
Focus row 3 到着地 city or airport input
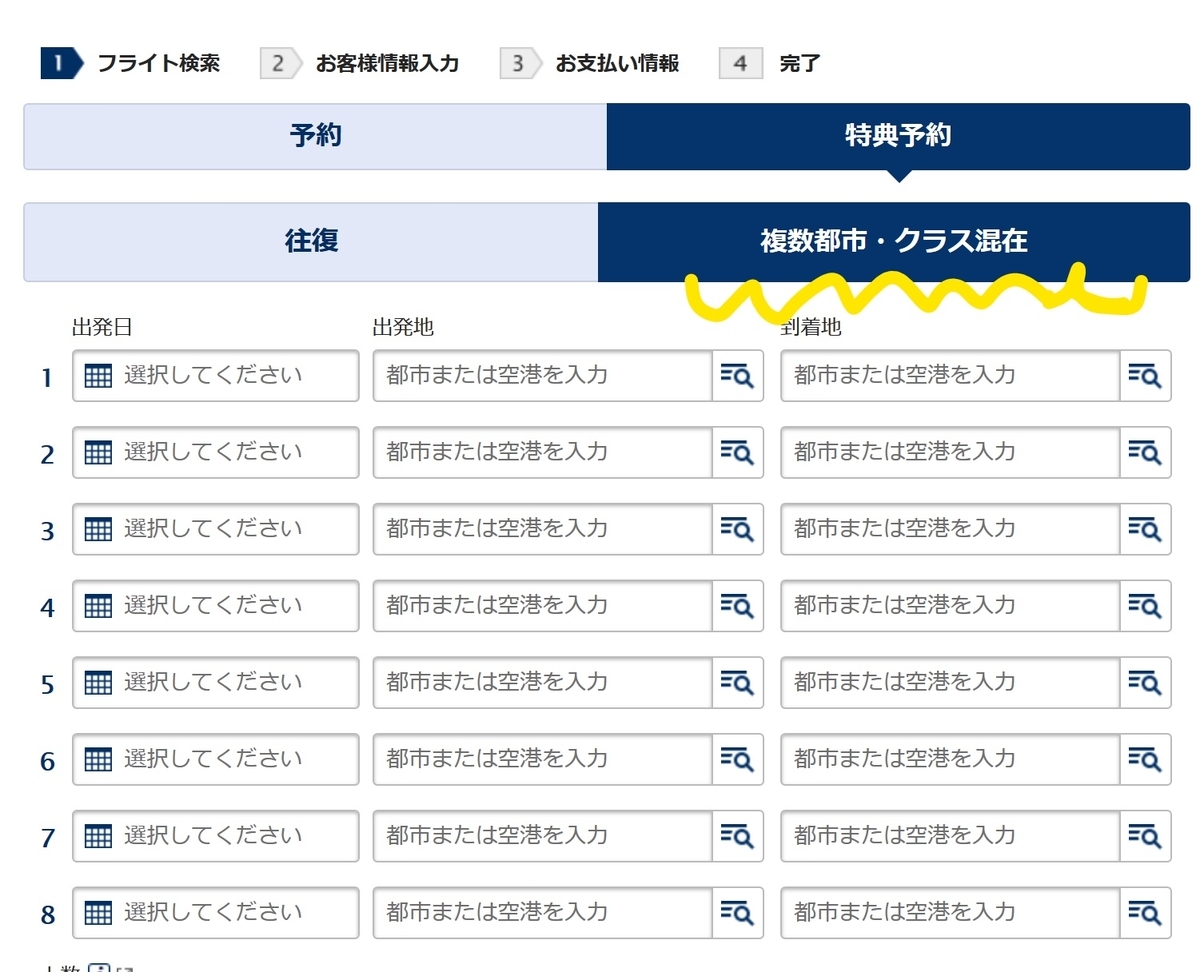(x=949, y=529)
